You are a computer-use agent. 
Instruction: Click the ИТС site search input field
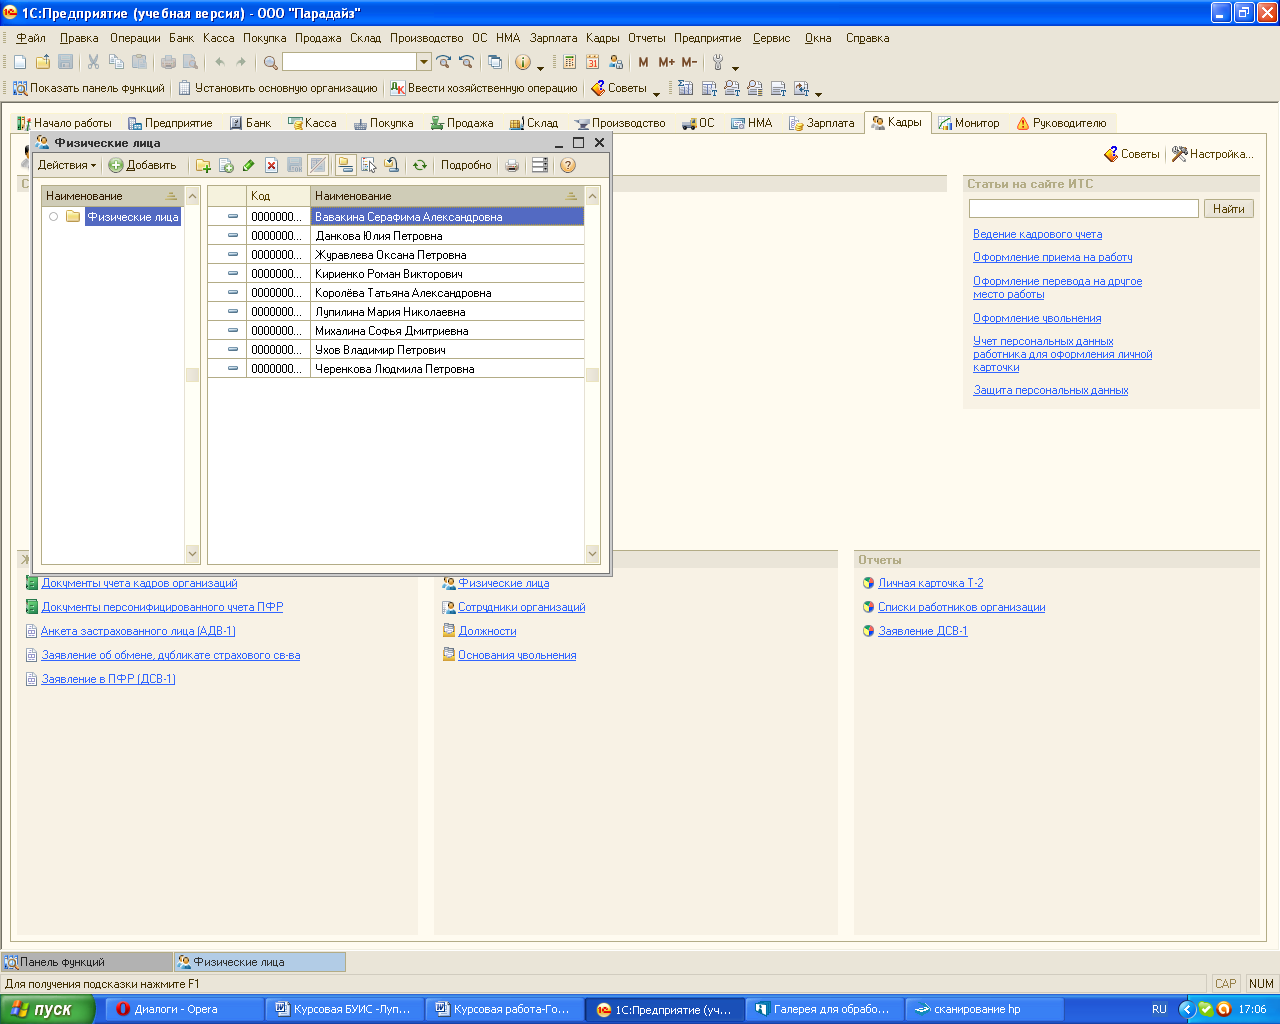tap(1083, 208)
